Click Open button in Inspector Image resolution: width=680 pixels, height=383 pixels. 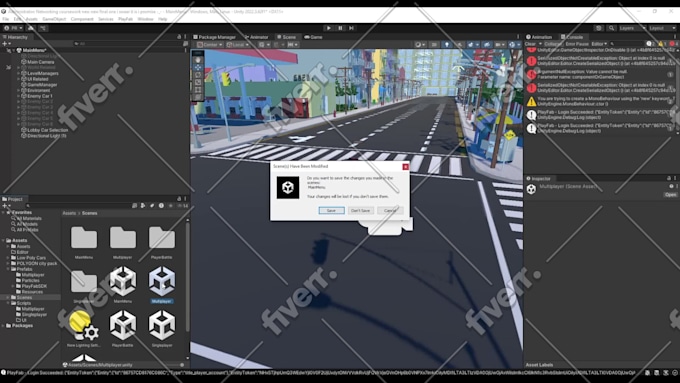coord(670,195)
